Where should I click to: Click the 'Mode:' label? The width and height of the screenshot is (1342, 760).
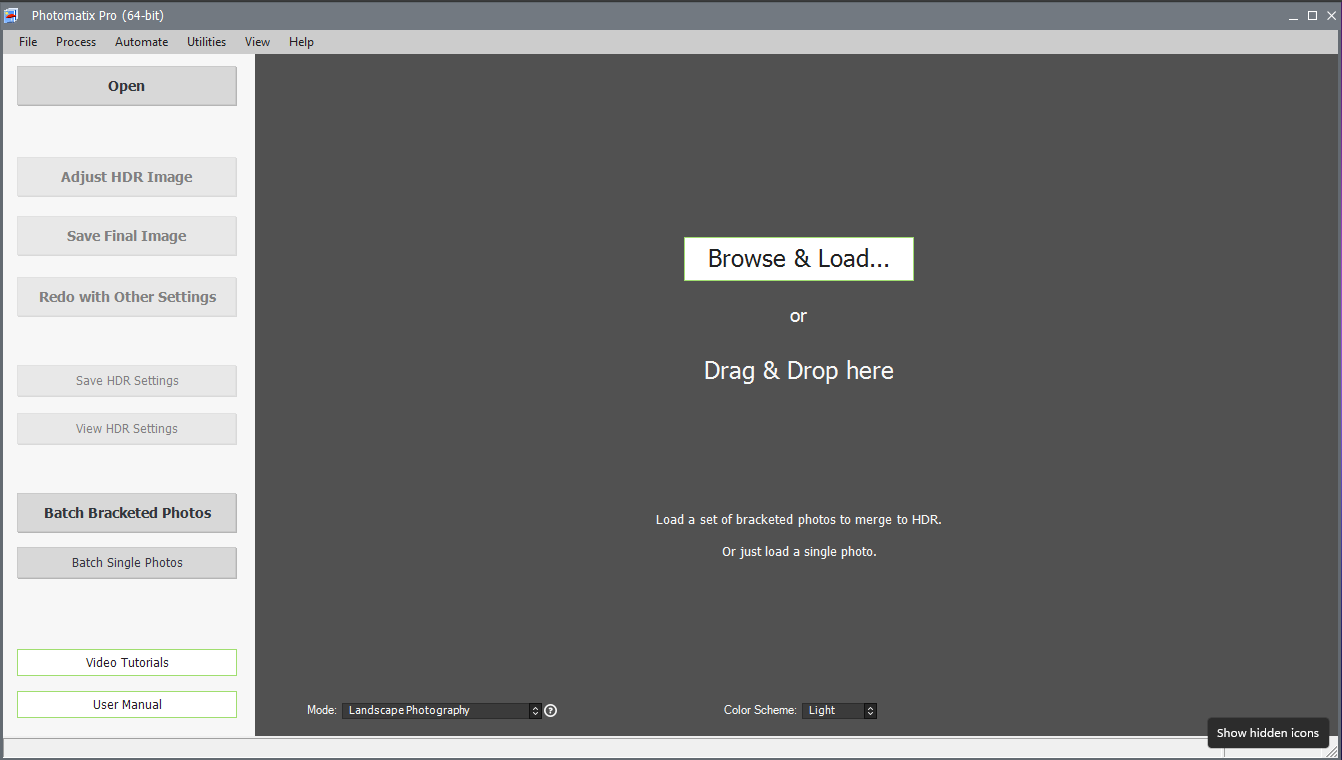322,711
